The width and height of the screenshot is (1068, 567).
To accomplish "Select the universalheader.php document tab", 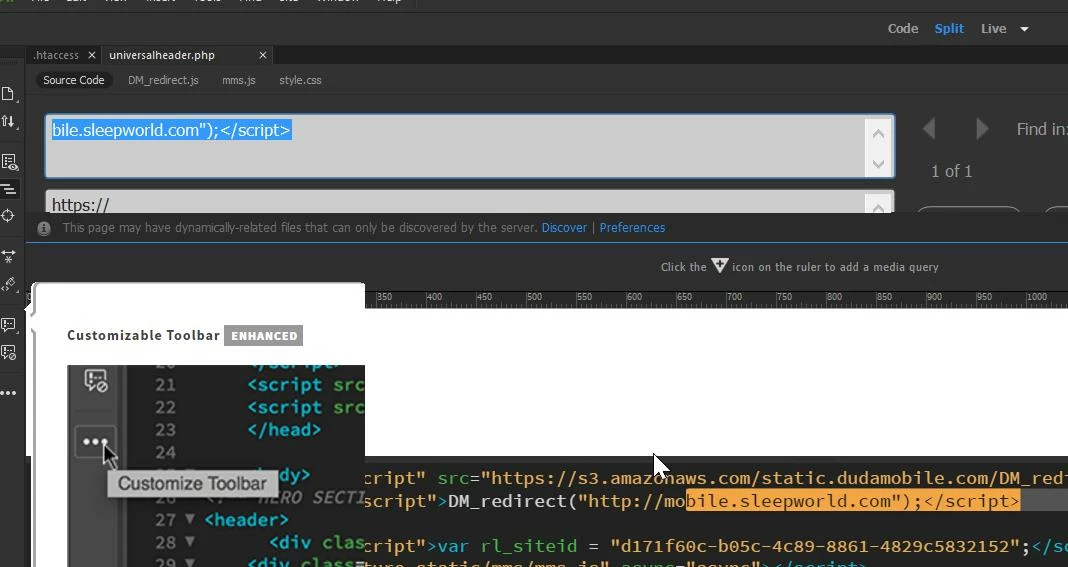I will tap(162, 55).
